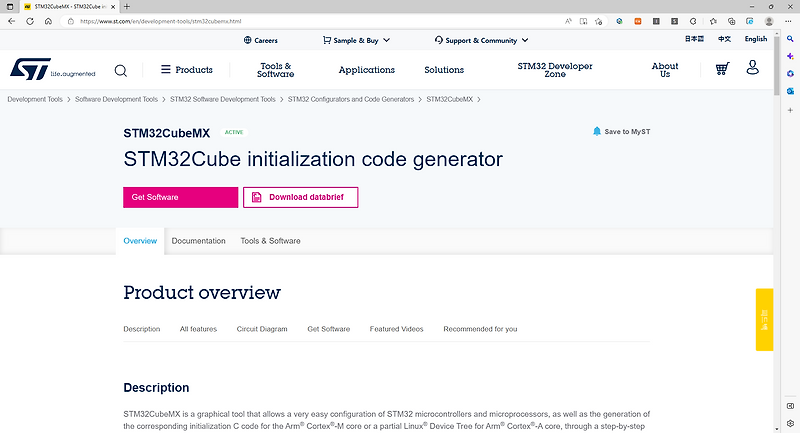Screen dimensions: 800x433
Task: Open site search with the magnifier icon
Action: [121, 70]
